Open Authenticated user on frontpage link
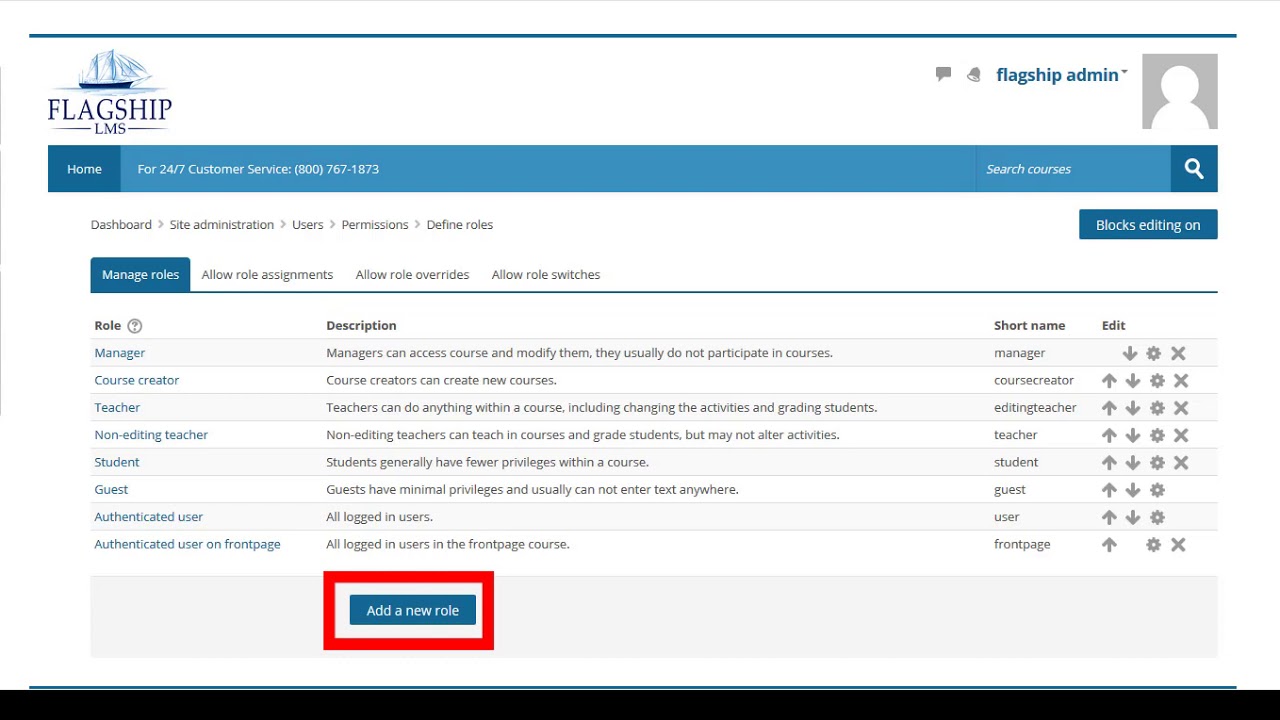This screenshot has height=720, width=1280. click(187, 544)
